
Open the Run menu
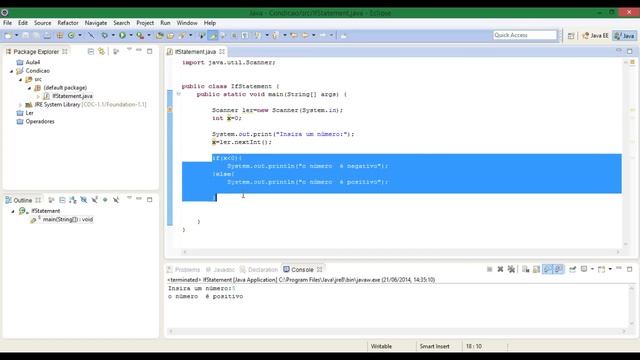coord(165,23)
